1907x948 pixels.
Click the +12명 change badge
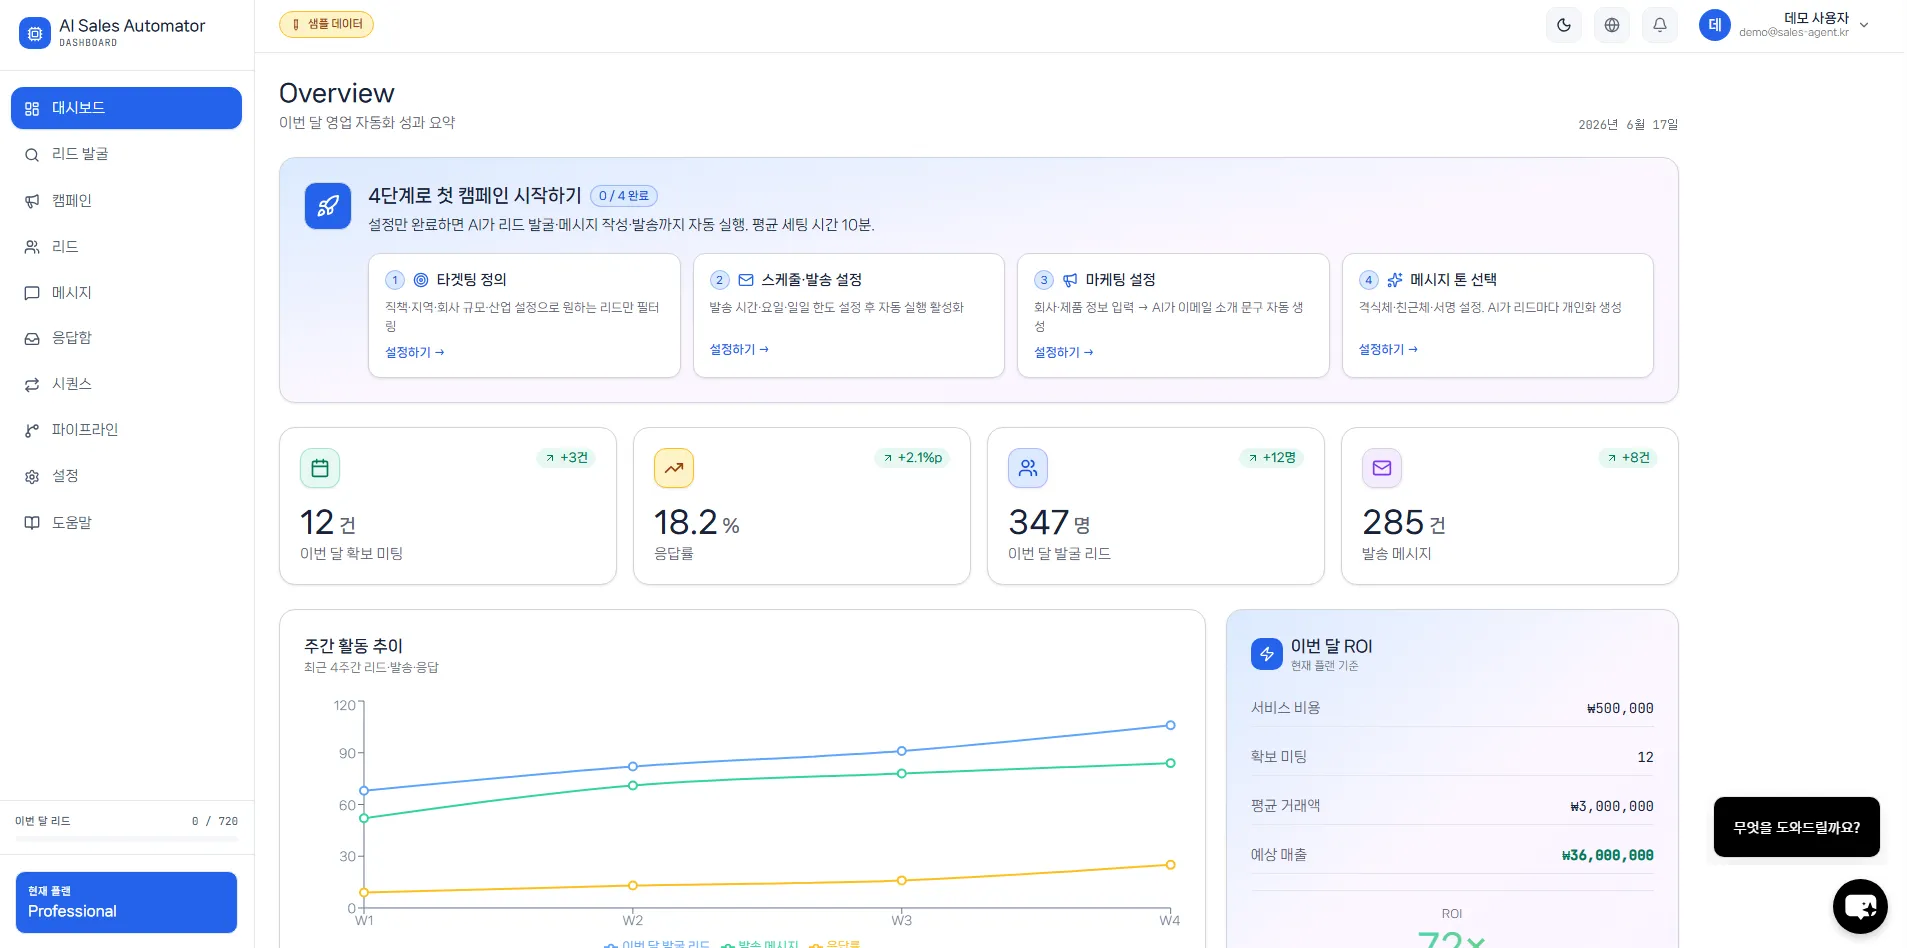pyautogui.click(x=1271, y=458)
